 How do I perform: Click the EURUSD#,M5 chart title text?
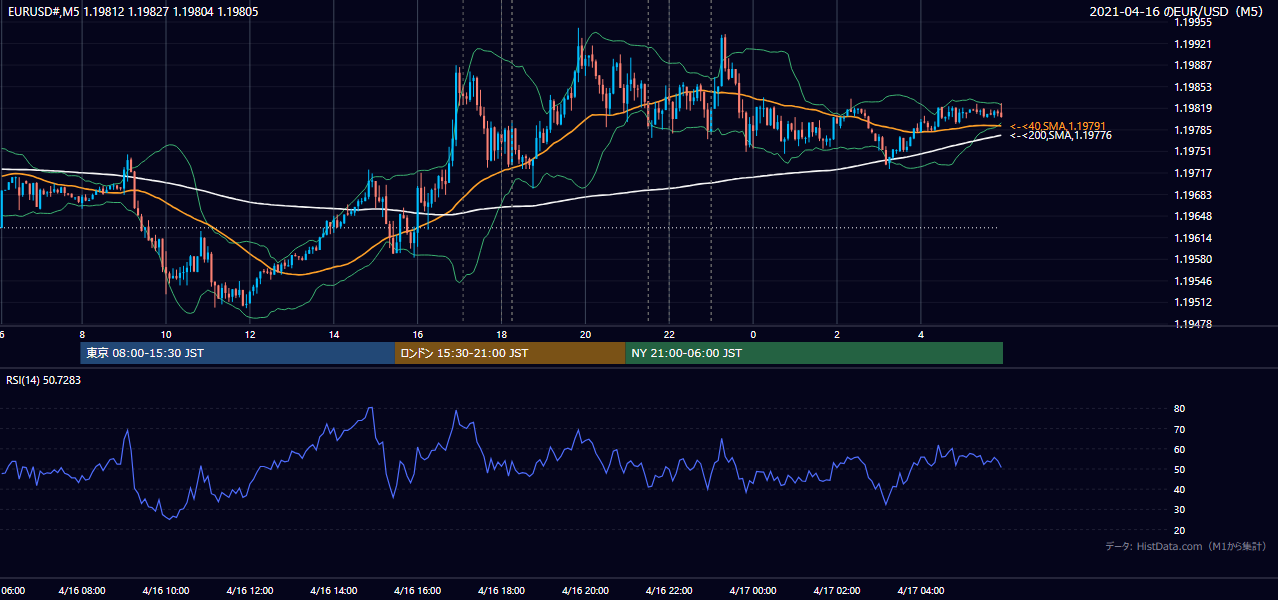[132, 12]
